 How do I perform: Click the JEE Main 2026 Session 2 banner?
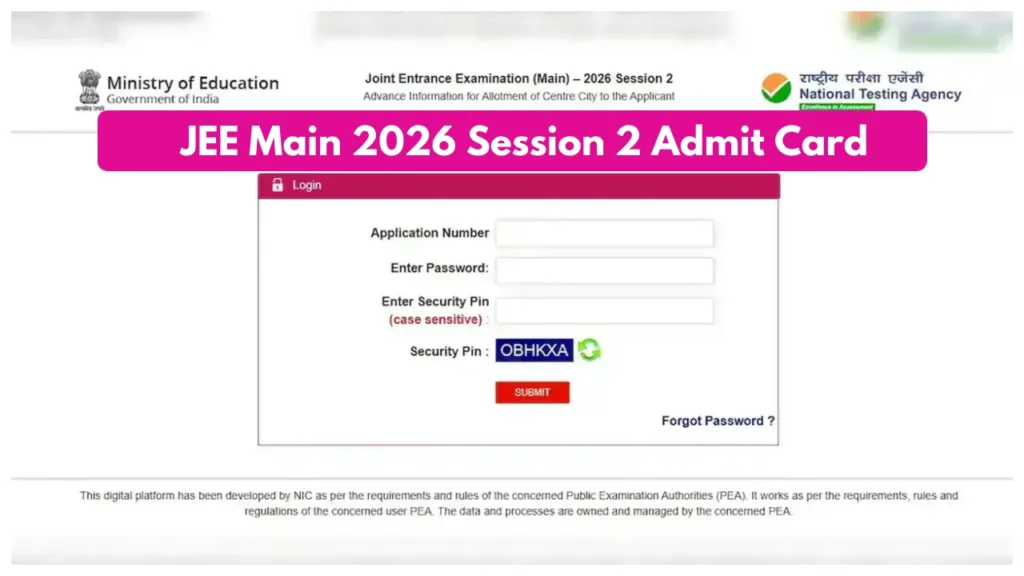click(514, 141)
